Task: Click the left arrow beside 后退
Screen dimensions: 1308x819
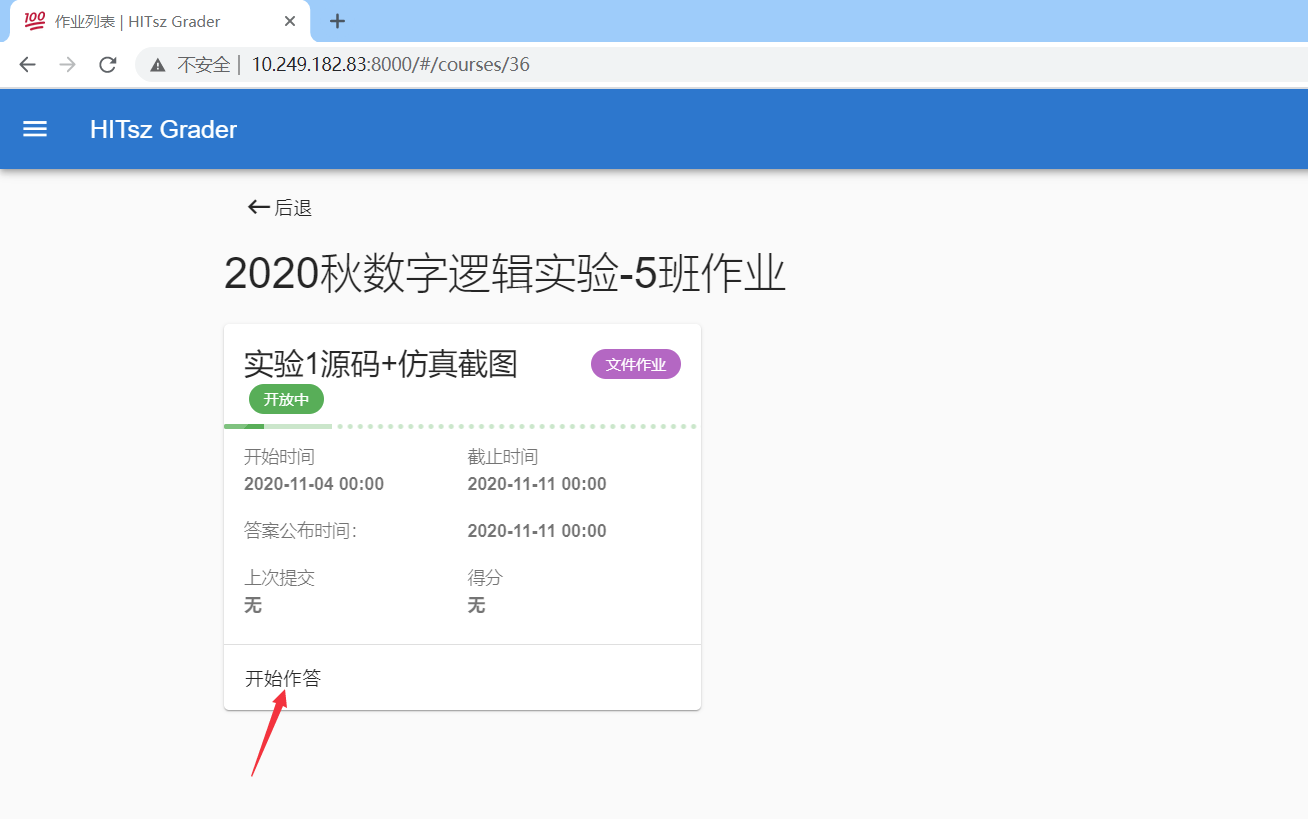Action: [x=258, y=207]
